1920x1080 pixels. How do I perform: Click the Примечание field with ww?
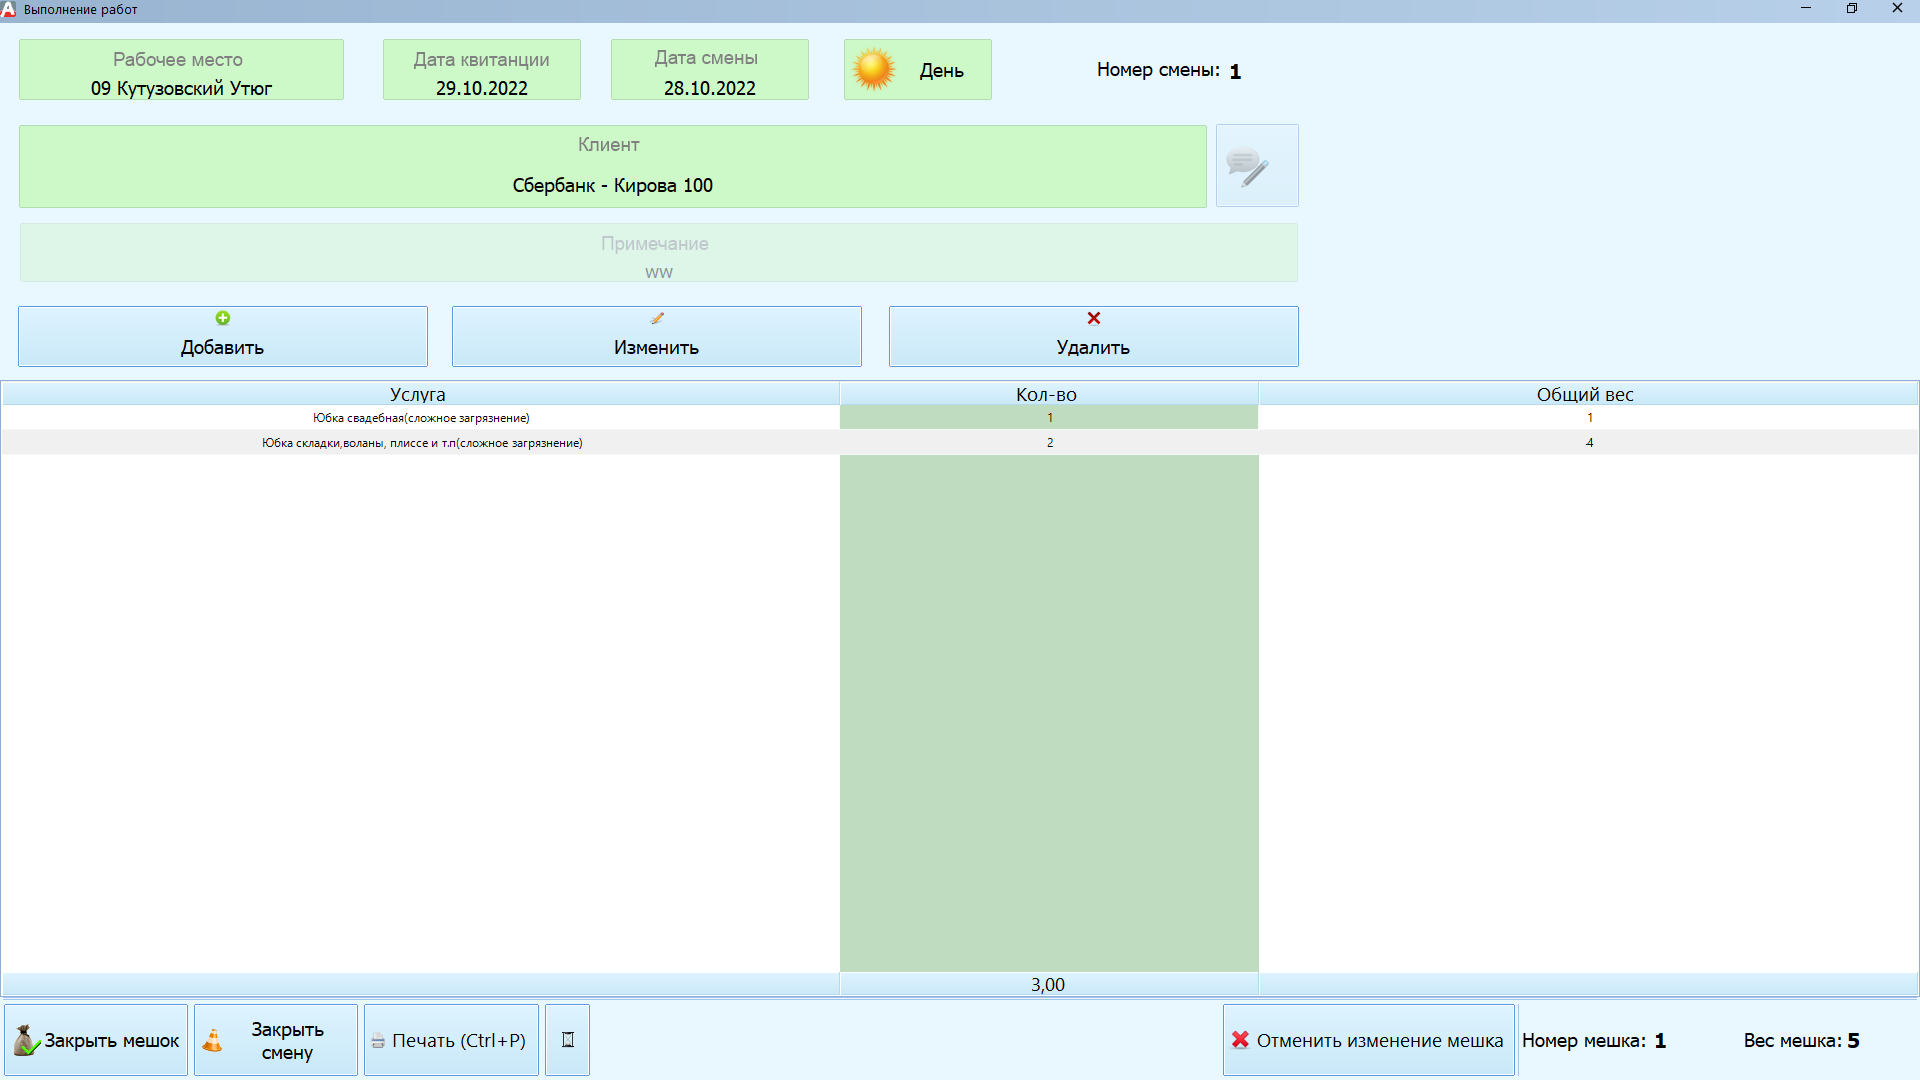coord(659,252)
